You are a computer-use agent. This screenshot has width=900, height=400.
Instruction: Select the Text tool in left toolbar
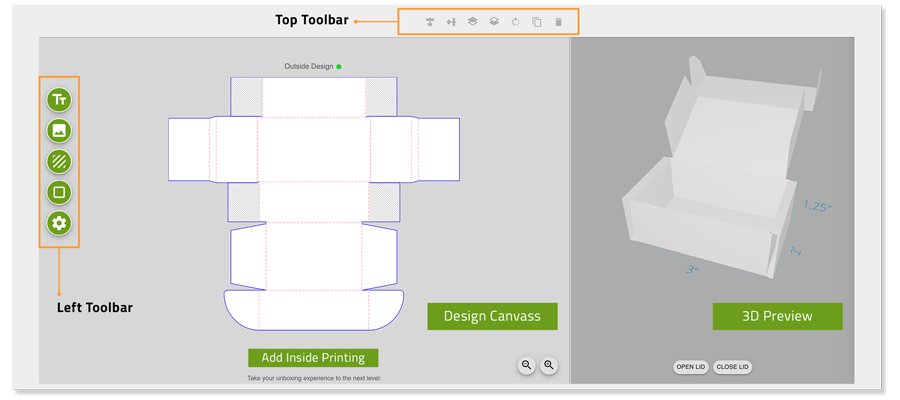coord(59,100)
